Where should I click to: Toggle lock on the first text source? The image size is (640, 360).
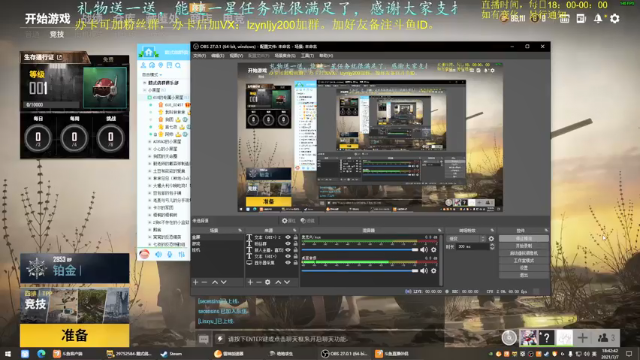pos(296,237)
